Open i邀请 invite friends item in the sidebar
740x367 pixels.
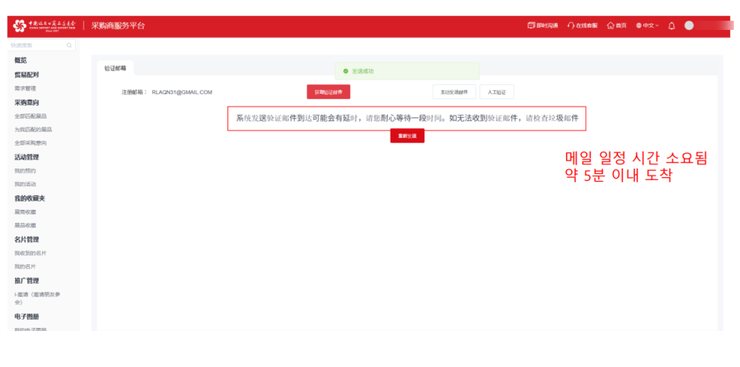click(x=37, y=298)
